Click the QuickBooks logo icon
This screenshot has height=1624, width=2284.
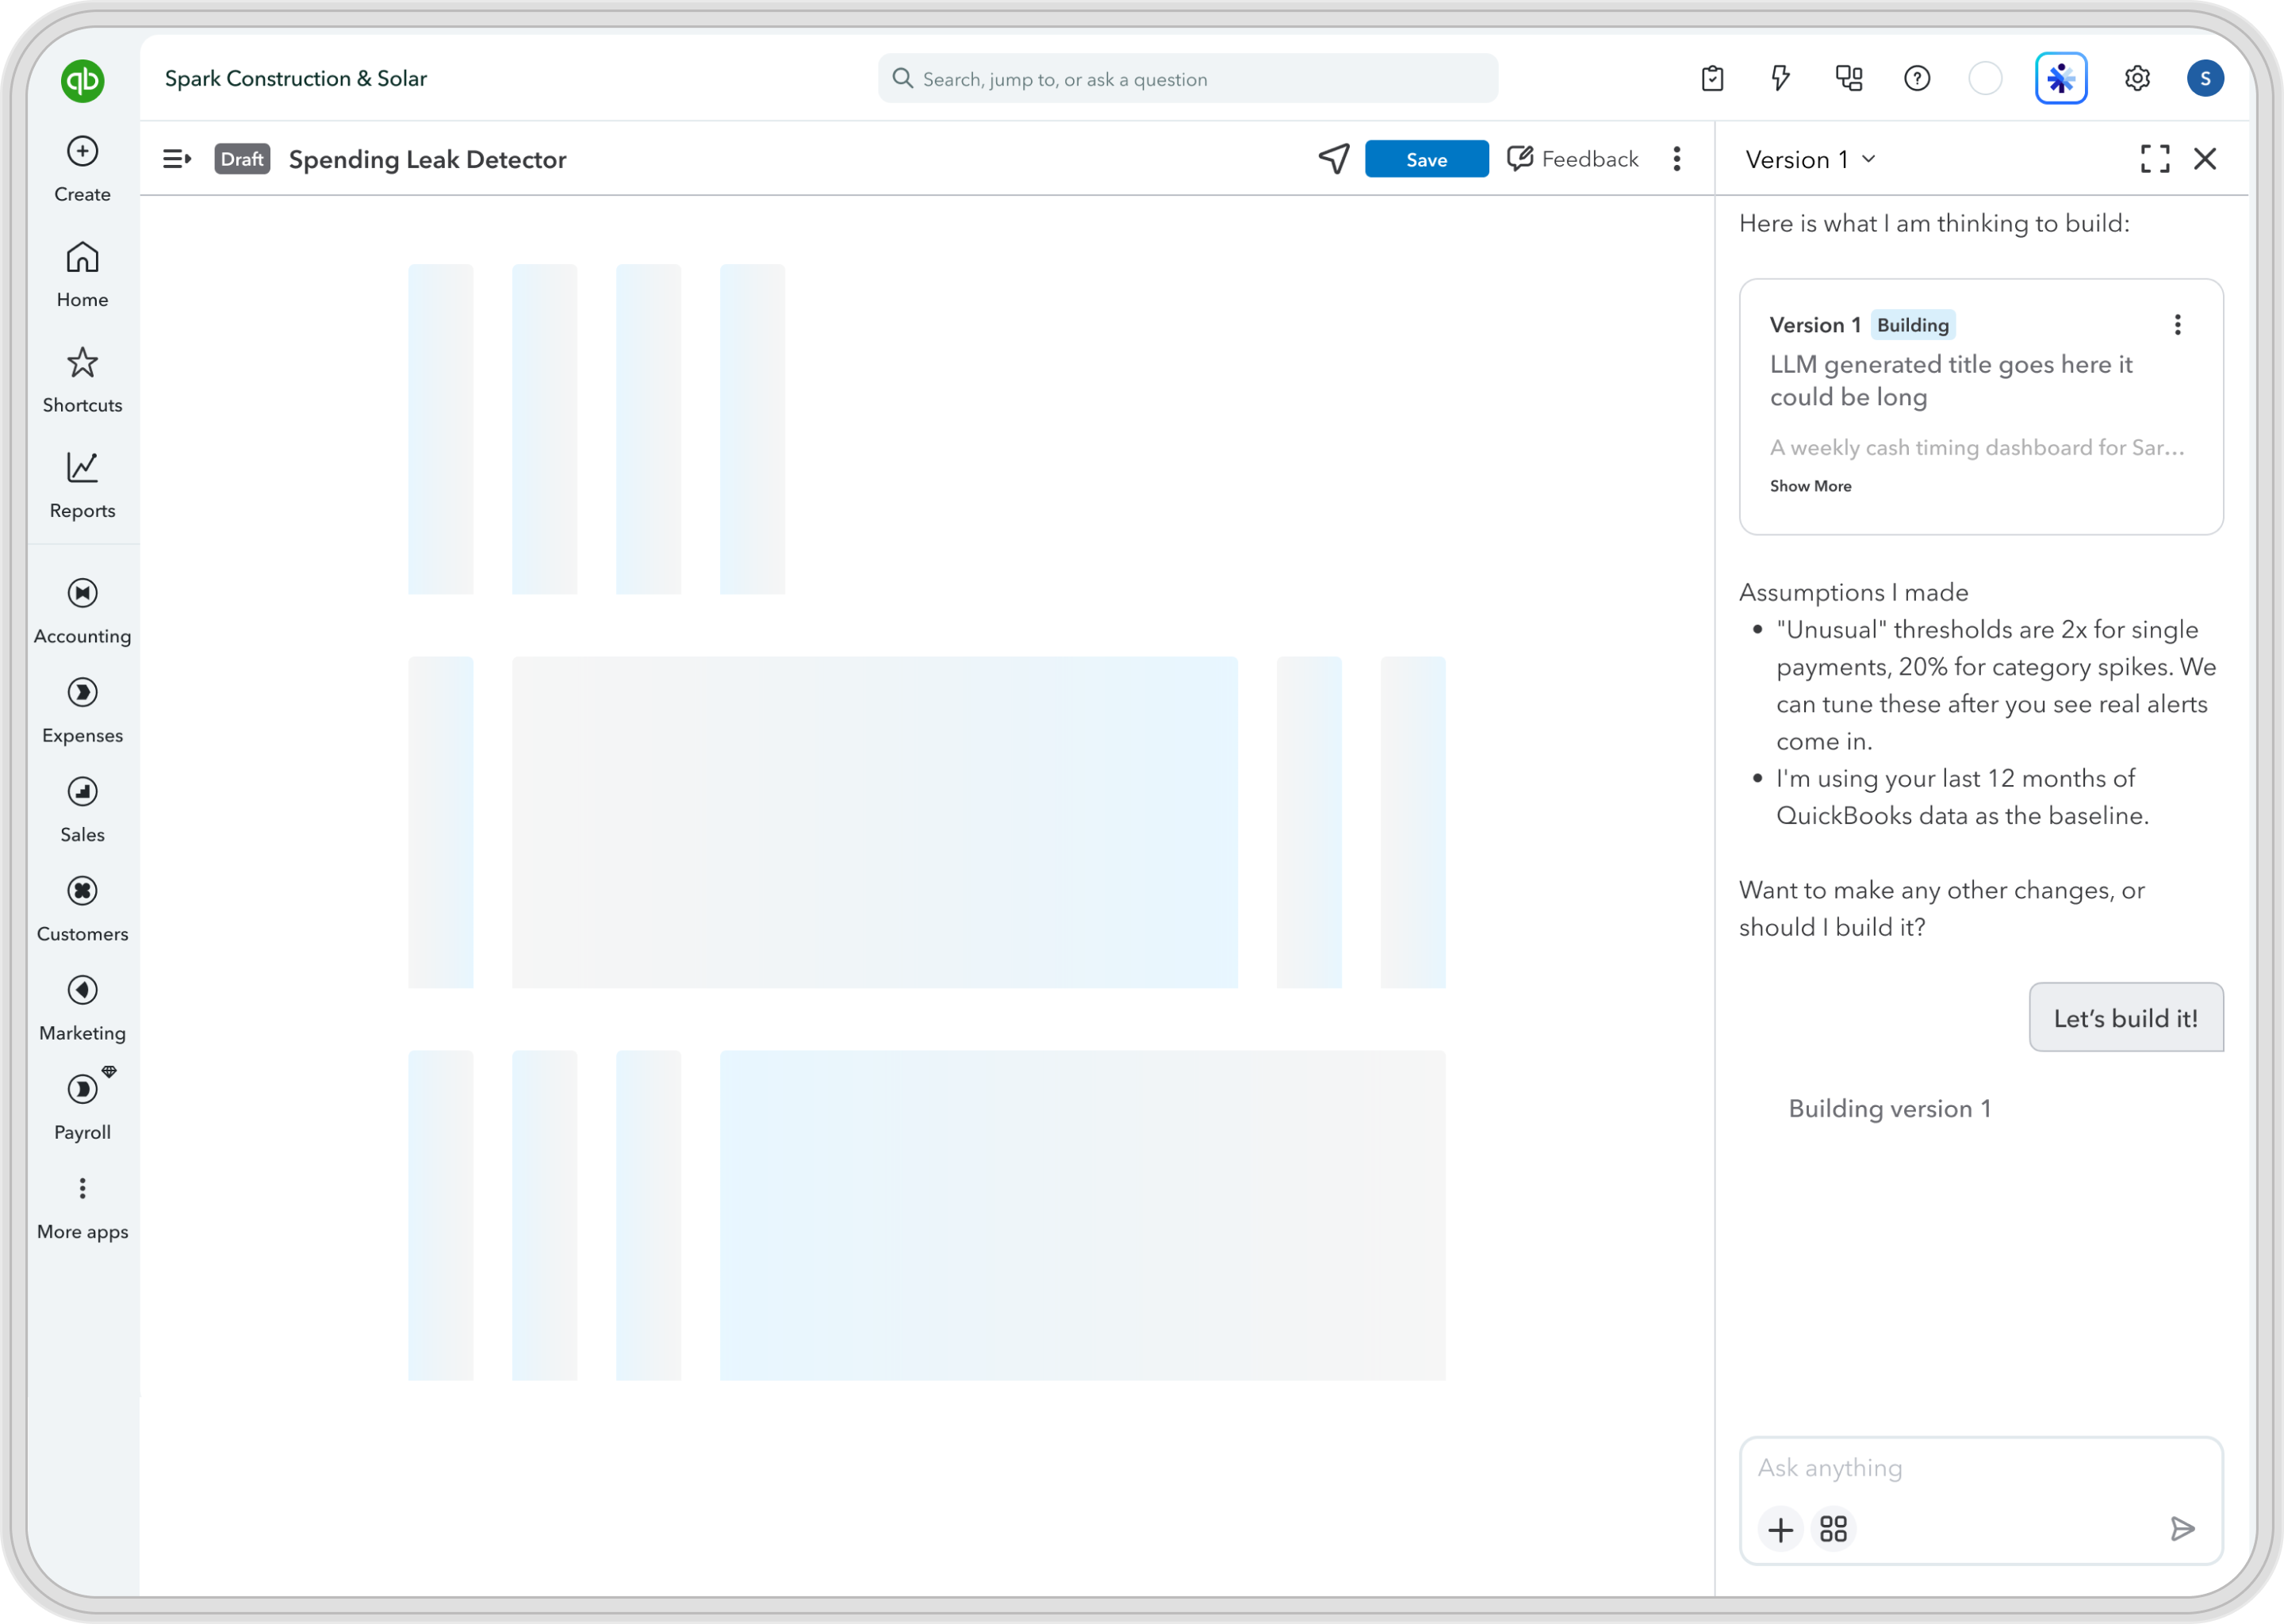pos(82,80)
